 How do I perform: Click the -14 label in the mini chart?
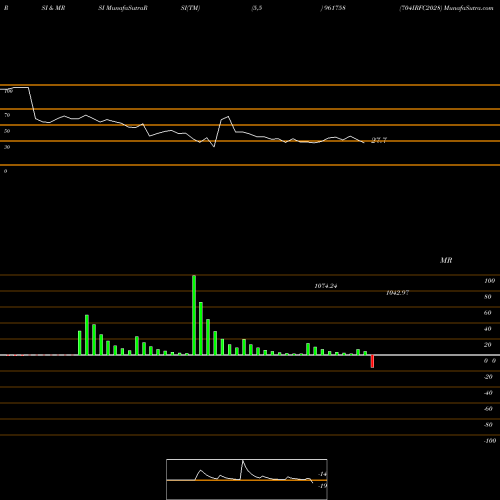pos(322,474)
